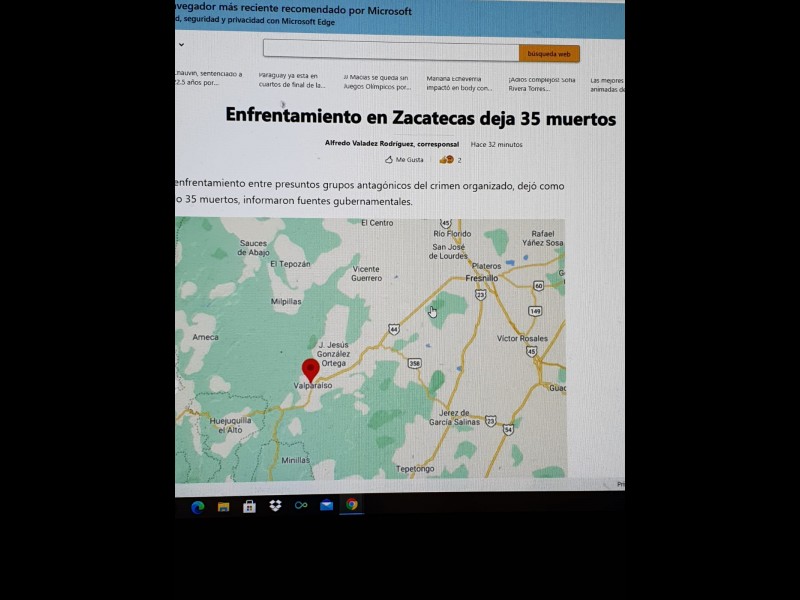800x600 pixels.
Task: Open the Juegos Olímpicos news headline
Action: (375, 81)
